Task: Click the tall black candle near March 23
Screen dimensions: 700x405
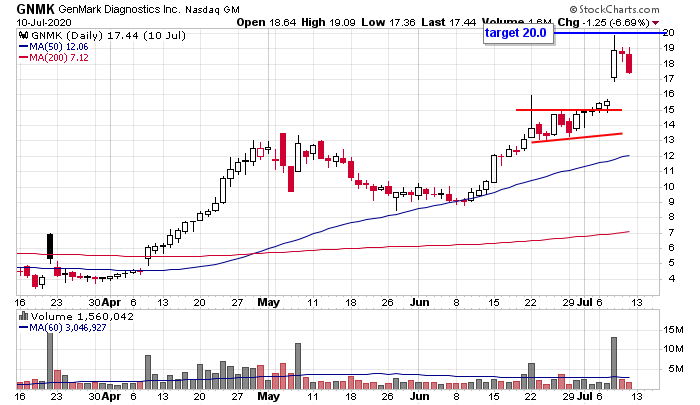Action: pyautogui.click(x=50, y=246)
